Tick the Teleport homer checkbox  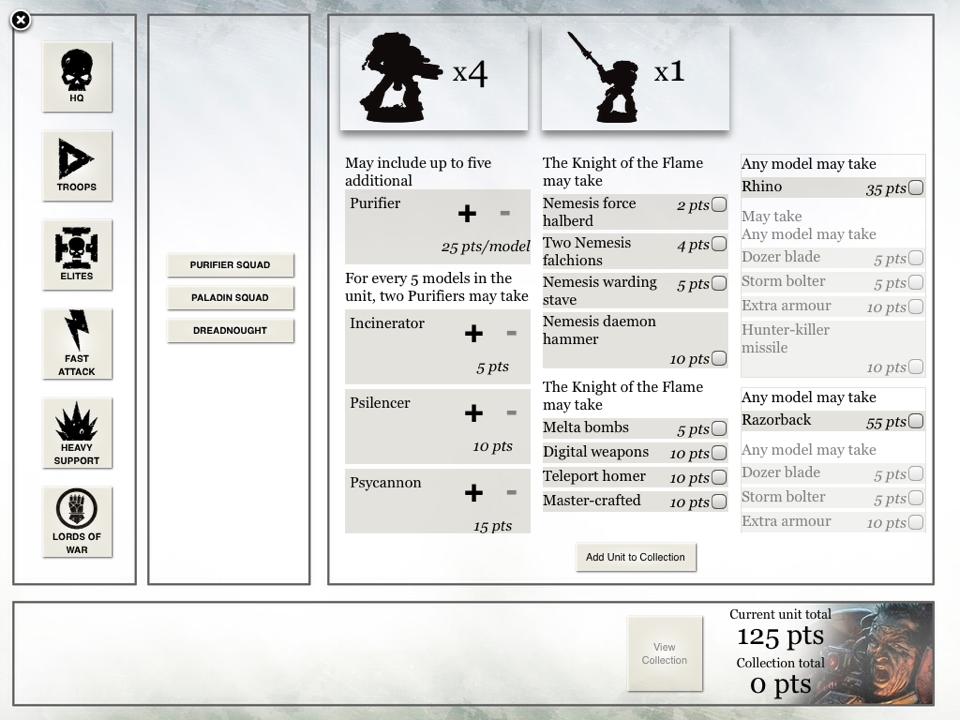[x=719, y=477]
